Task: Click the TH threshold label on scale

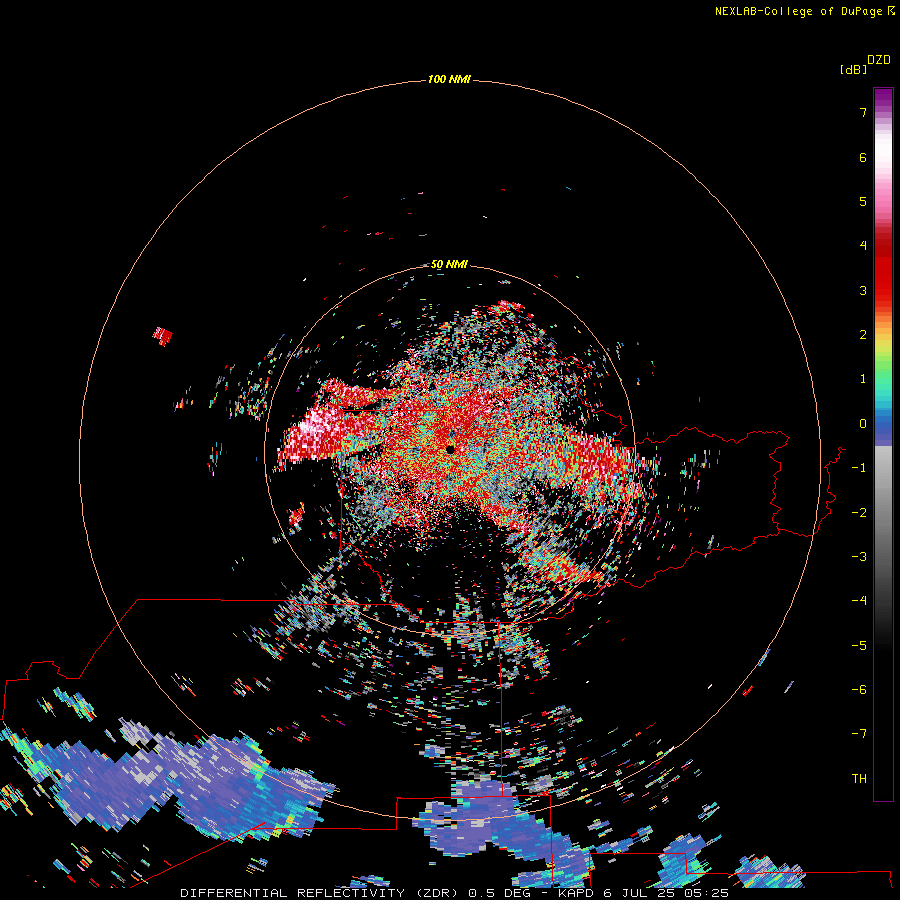Action: [859, 779]
